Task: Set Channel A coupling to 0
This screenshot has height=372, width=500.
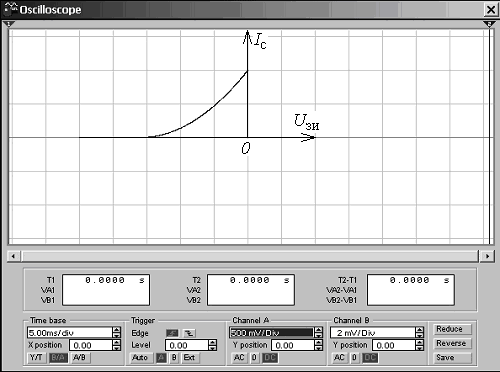Action: tap(254, 358)
